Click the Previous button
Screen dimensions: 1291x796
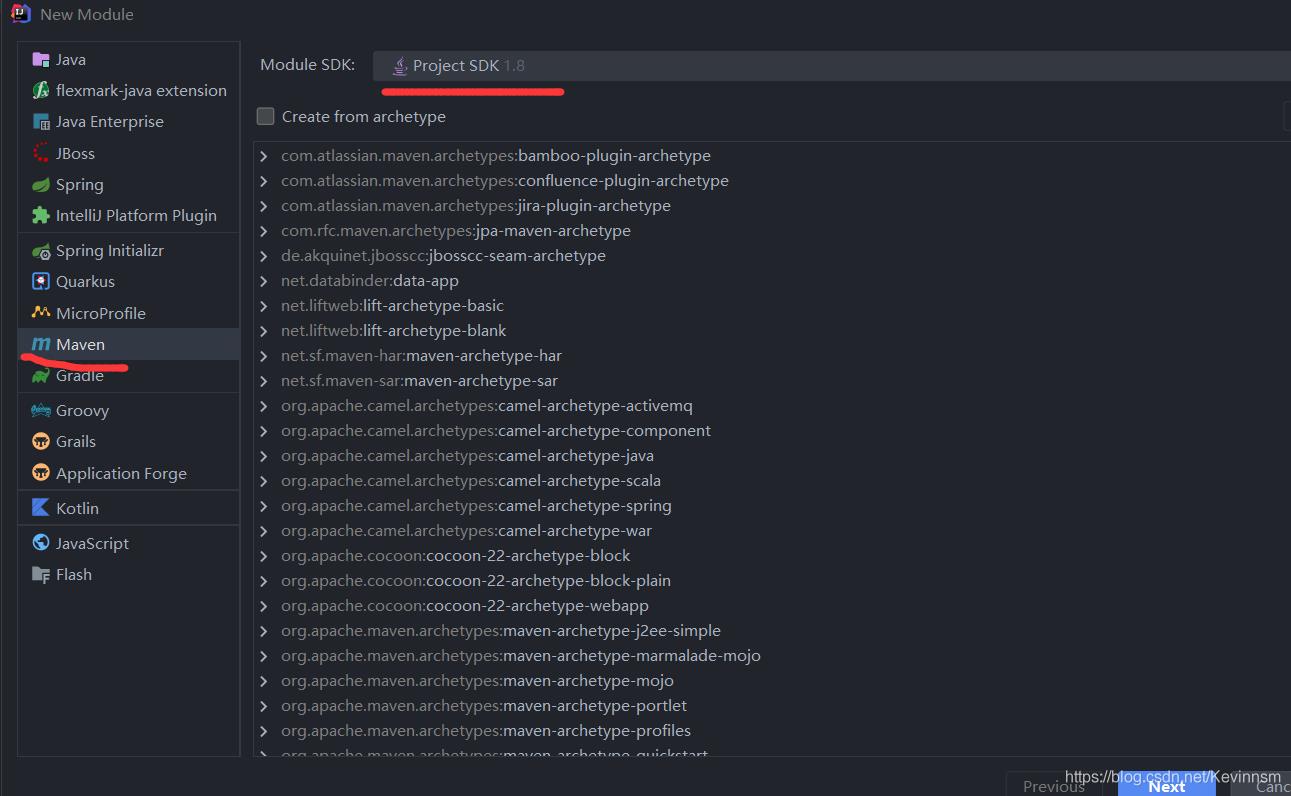pyautogui.click(x=1054, y=785)
